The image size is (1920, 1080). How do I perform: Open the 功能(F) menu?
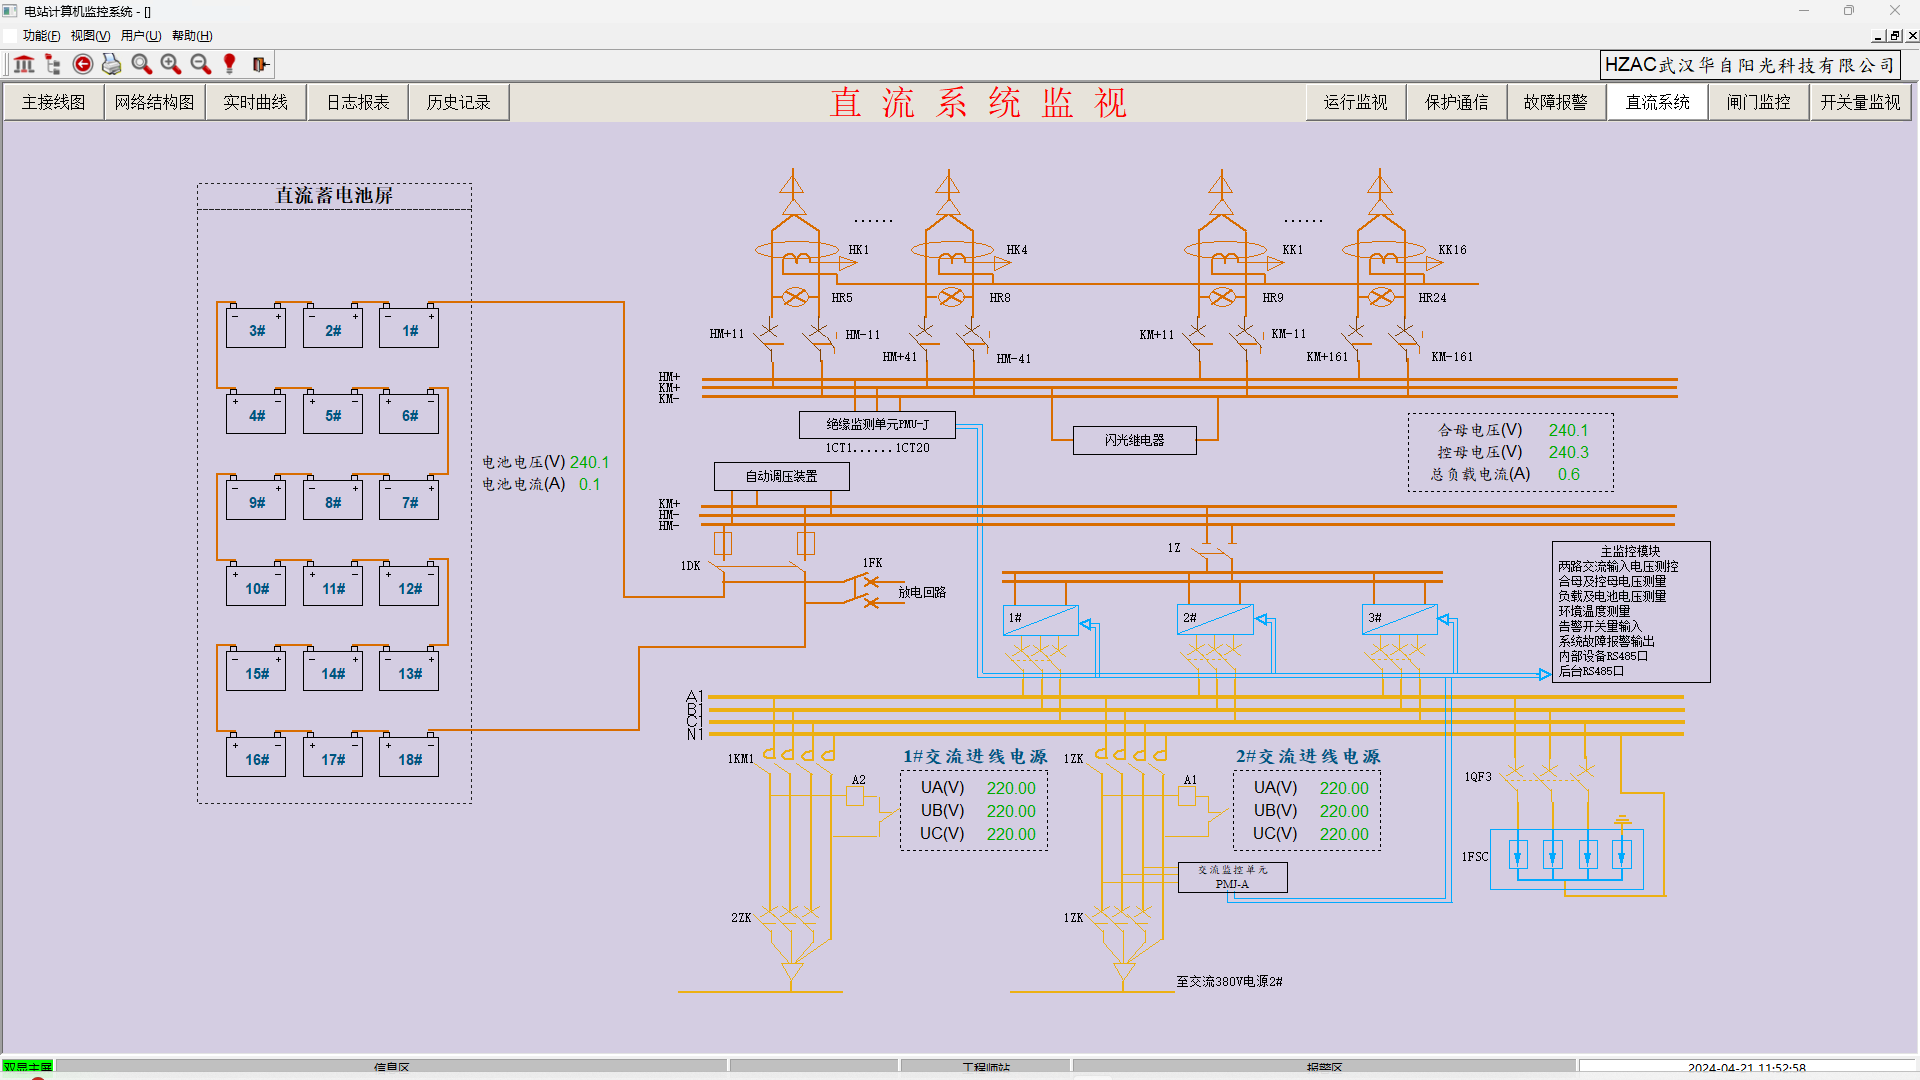tap(41, 36)
